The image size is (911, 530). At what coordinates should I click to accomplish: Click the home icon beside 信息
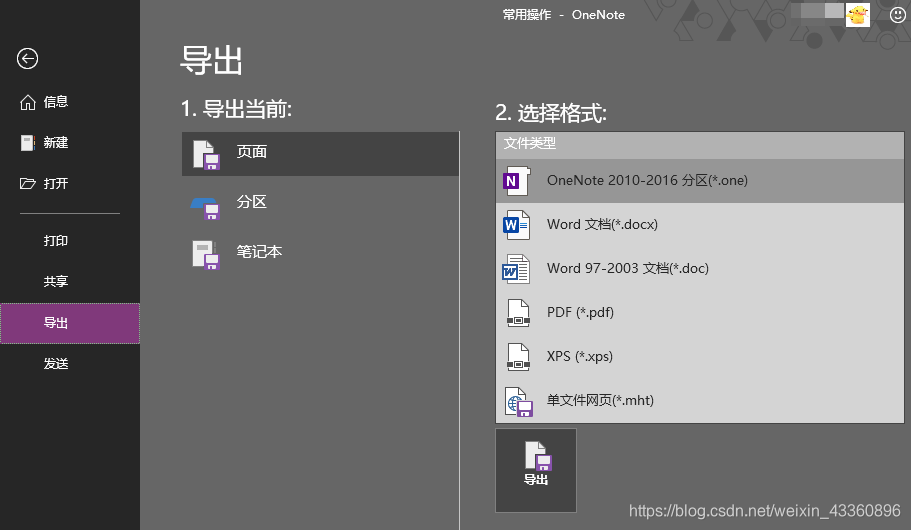(27, 102)
